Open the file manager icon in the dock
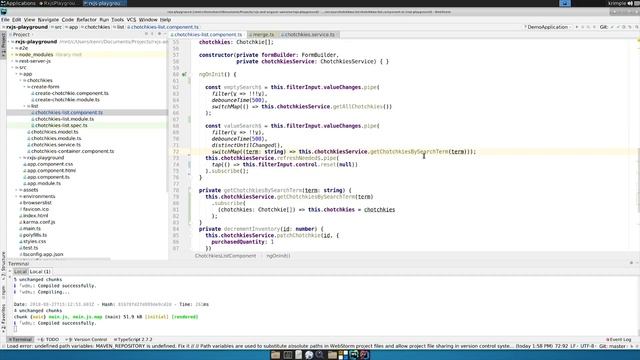This screenshot has width=640, height=360. [x=276, y=355]
